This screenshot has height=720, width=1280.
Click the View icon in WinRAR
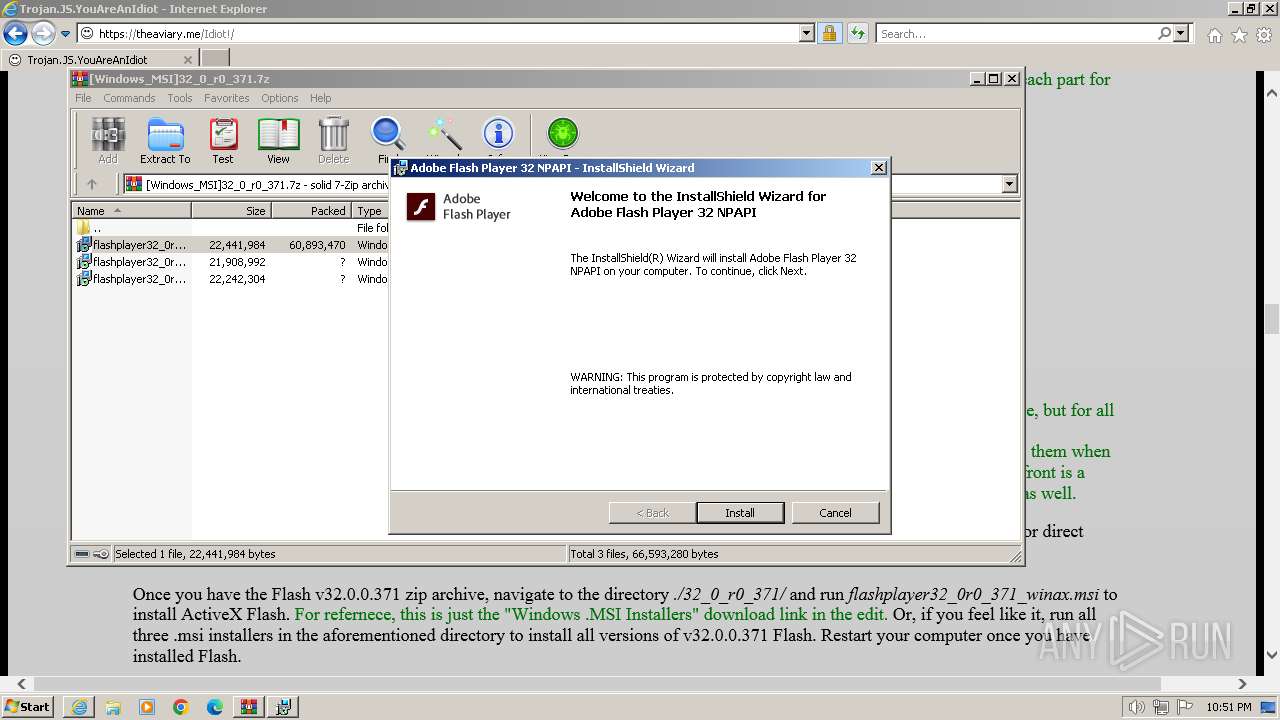coord(278,141)
